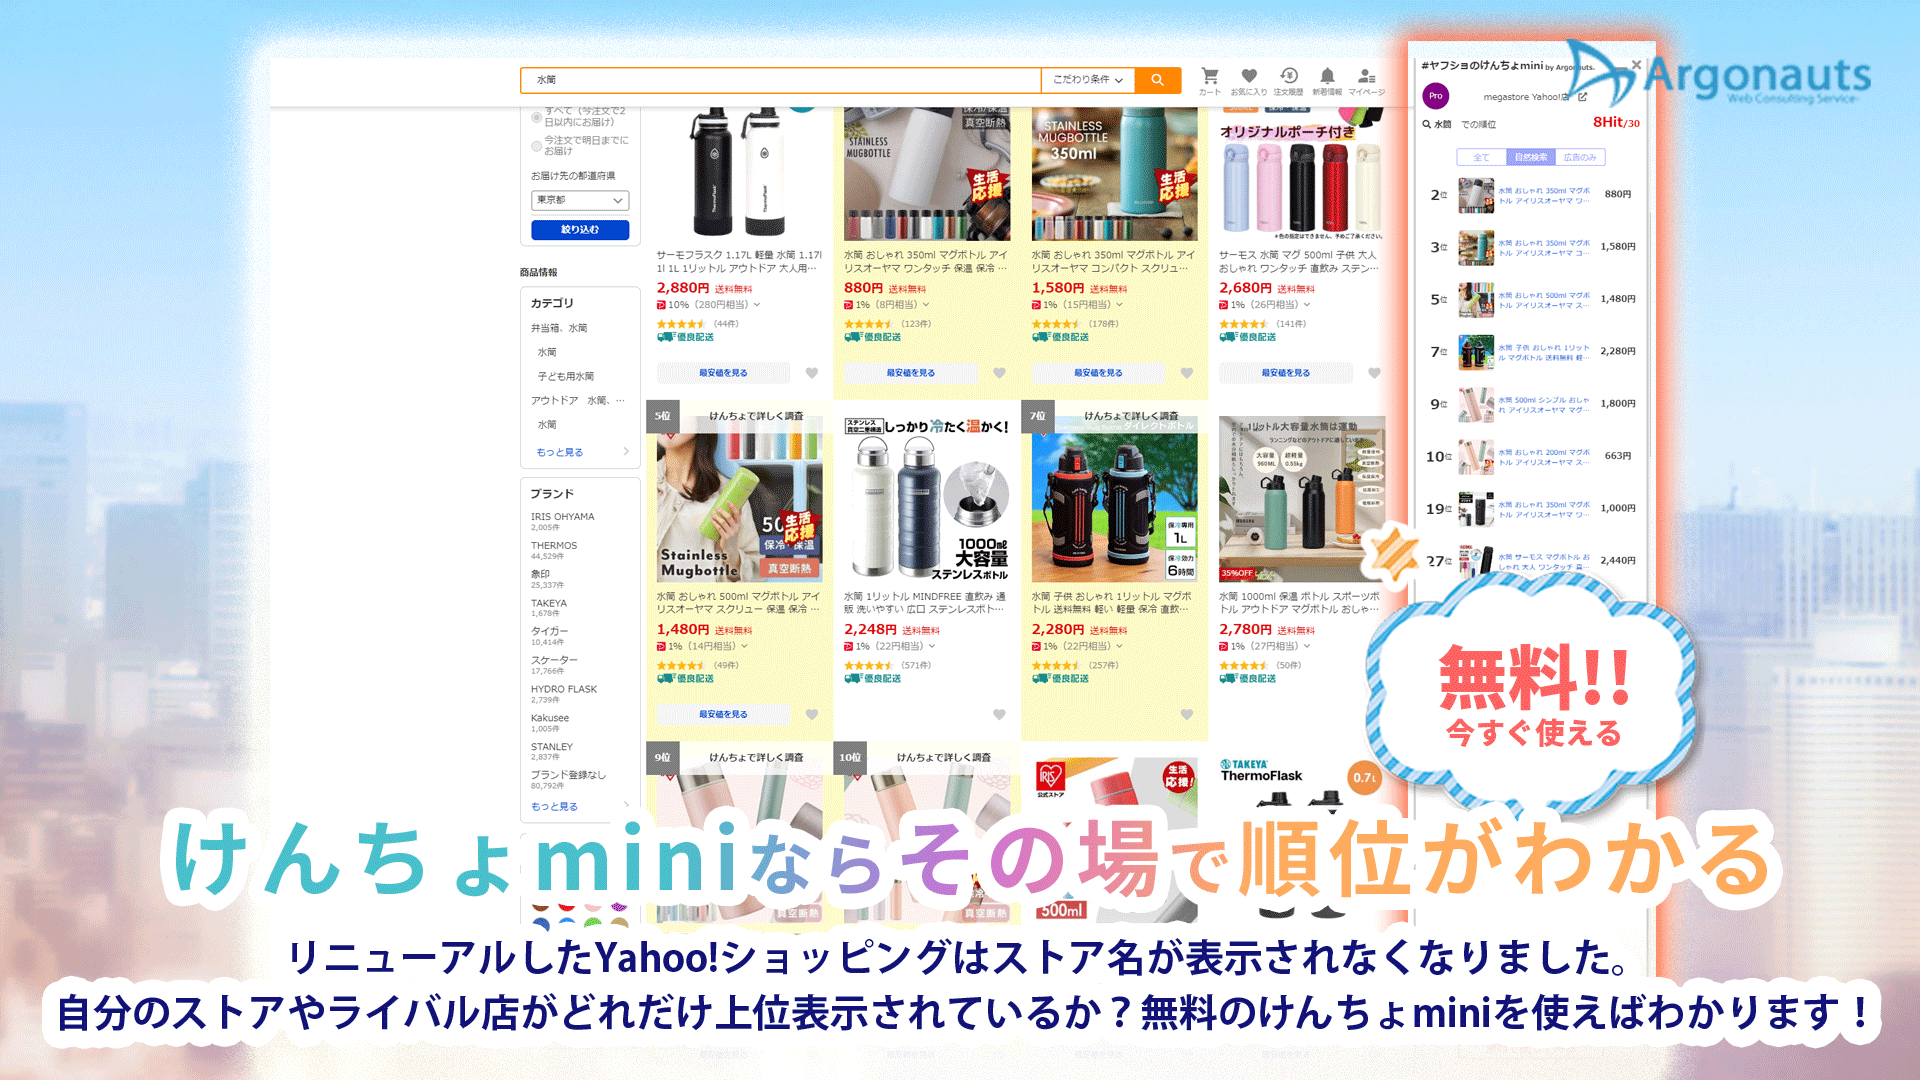The width and height of the screenshot is (1920, 1080).
Task: Filter by brand IRIS OHYAMA
Action: point(563,517)
